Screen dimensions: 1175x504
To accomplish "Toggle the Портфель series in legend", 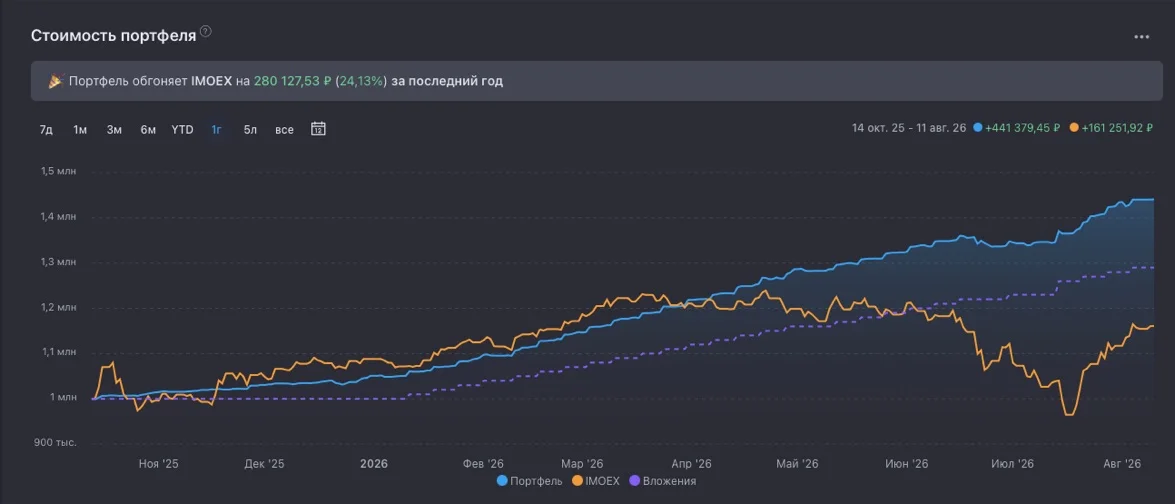I will pos(530,482).
